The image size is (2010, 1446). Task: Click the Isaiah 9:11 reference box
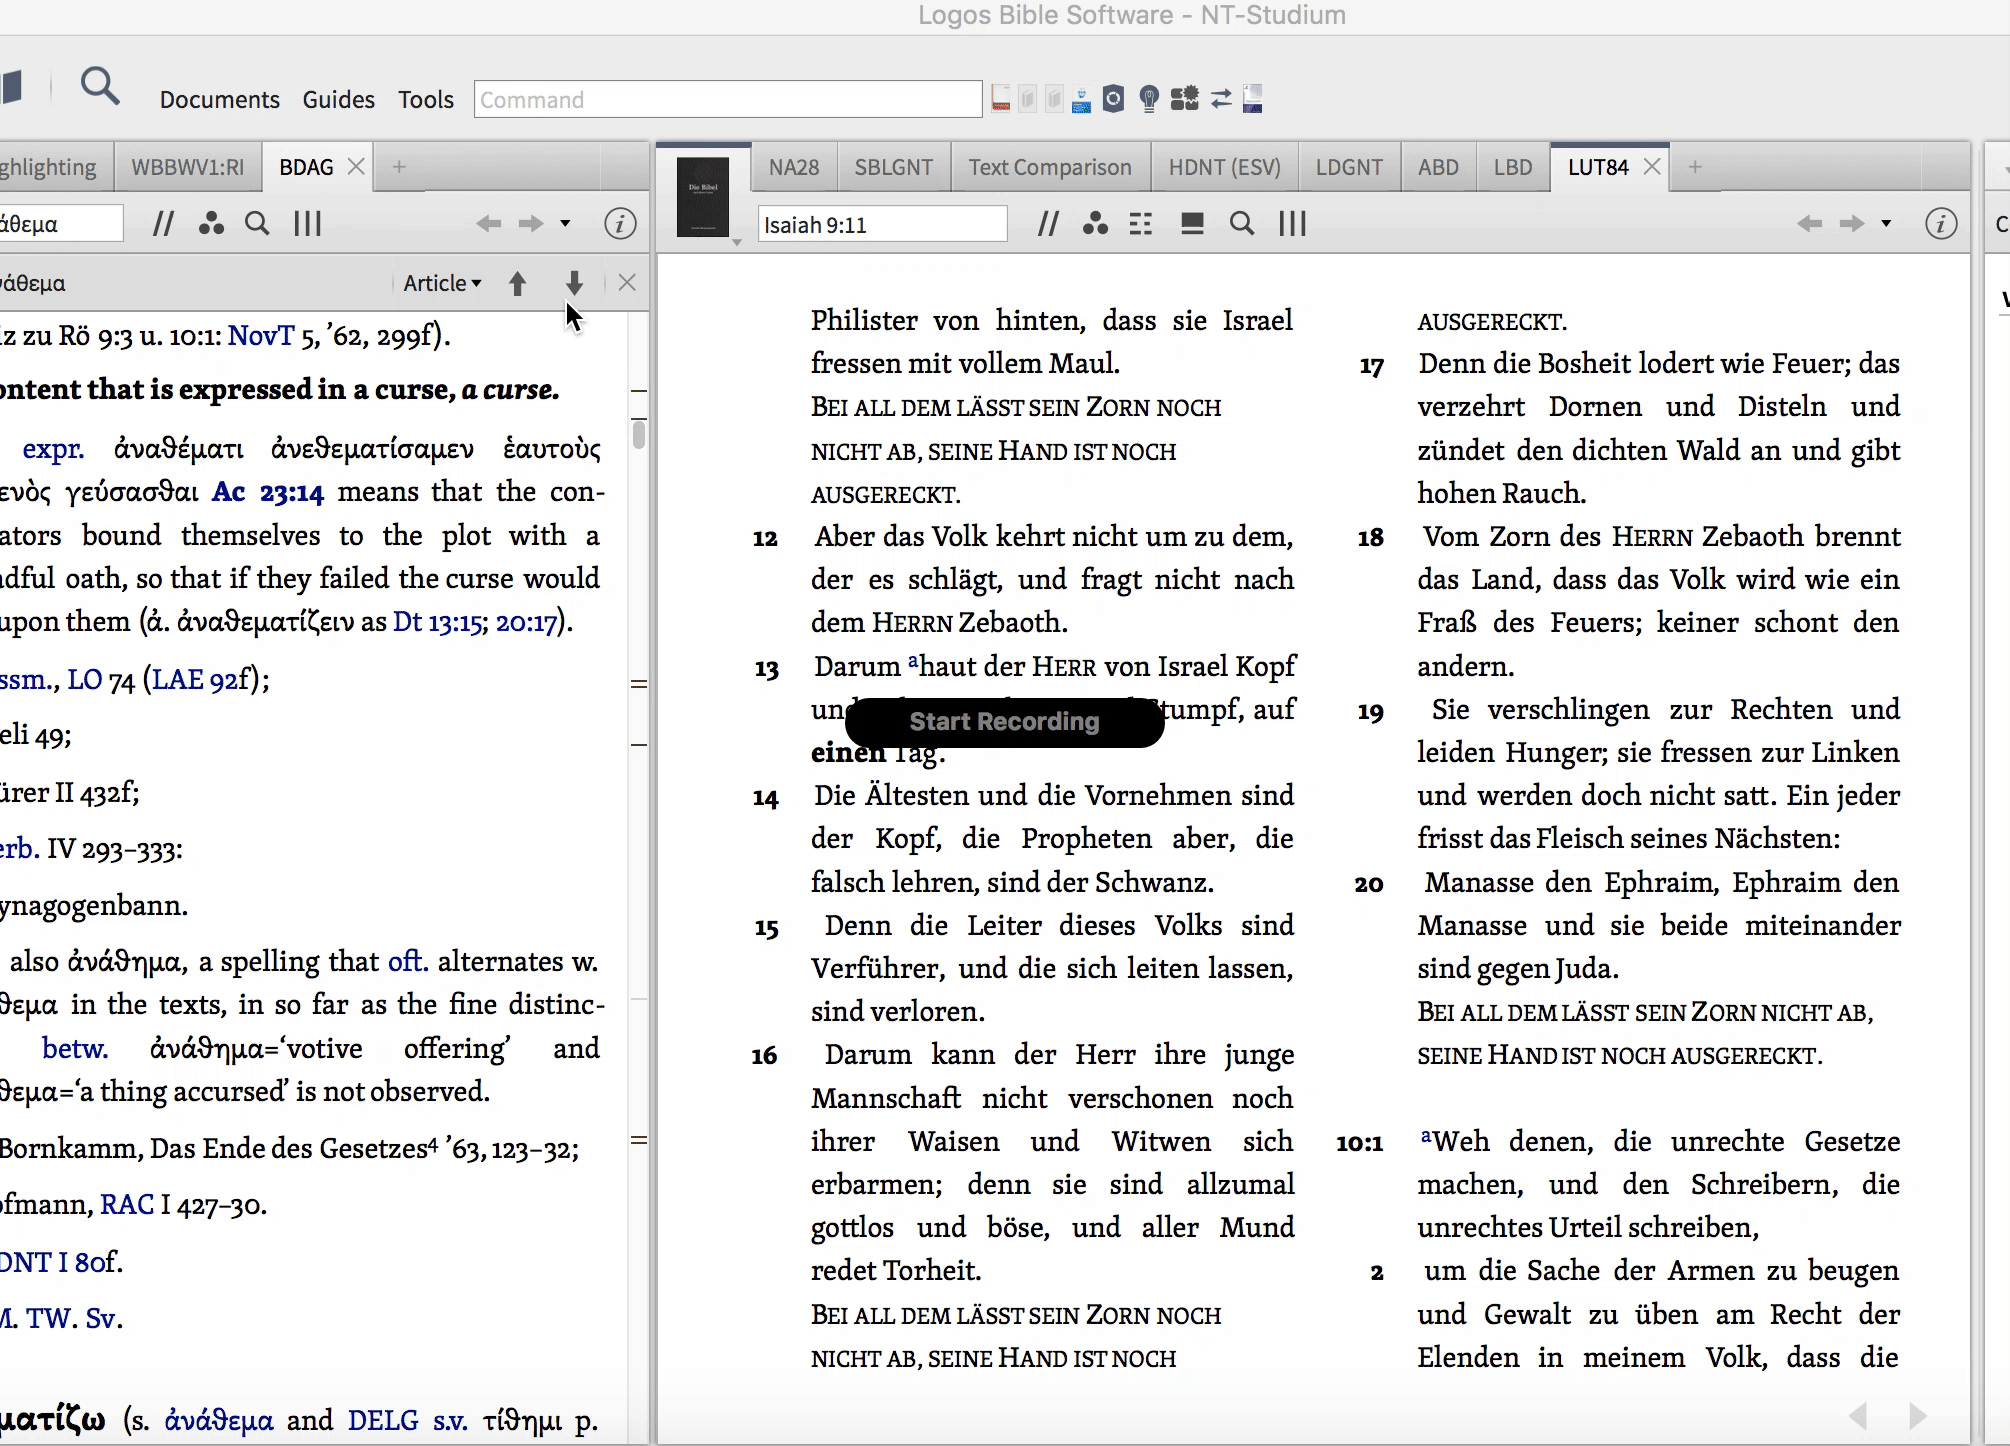tap(882, 224)
